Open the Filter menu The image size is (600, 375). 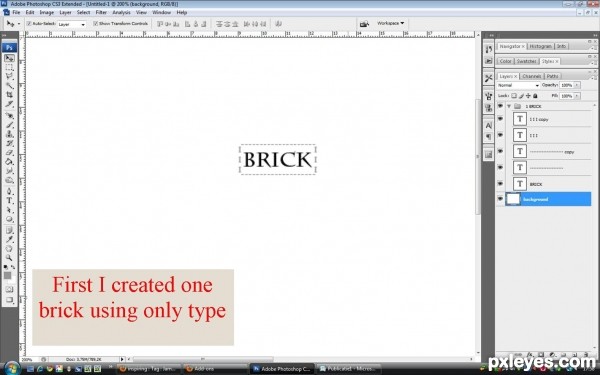click(x=101, y=13)
